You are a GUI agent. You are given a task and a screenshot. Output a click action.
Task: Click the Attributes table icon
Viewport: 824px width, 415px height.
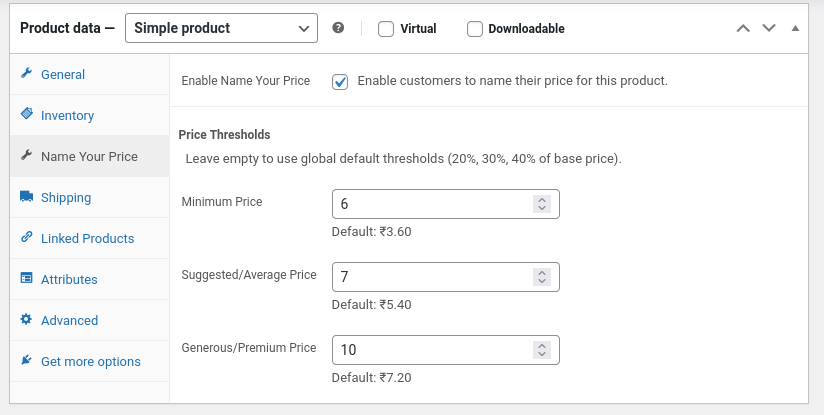click(26, 278)
